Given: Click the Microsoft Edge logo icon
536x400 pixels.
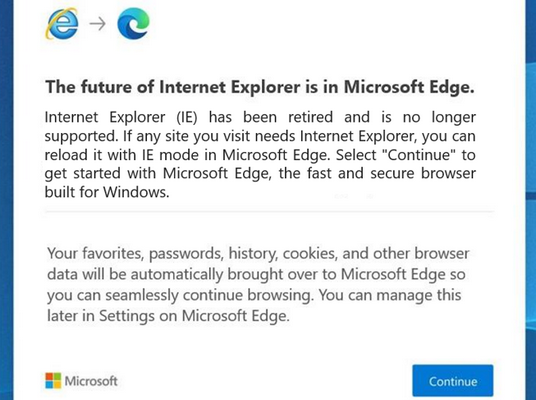Looking at the screenshot, I should pos(133,24).
